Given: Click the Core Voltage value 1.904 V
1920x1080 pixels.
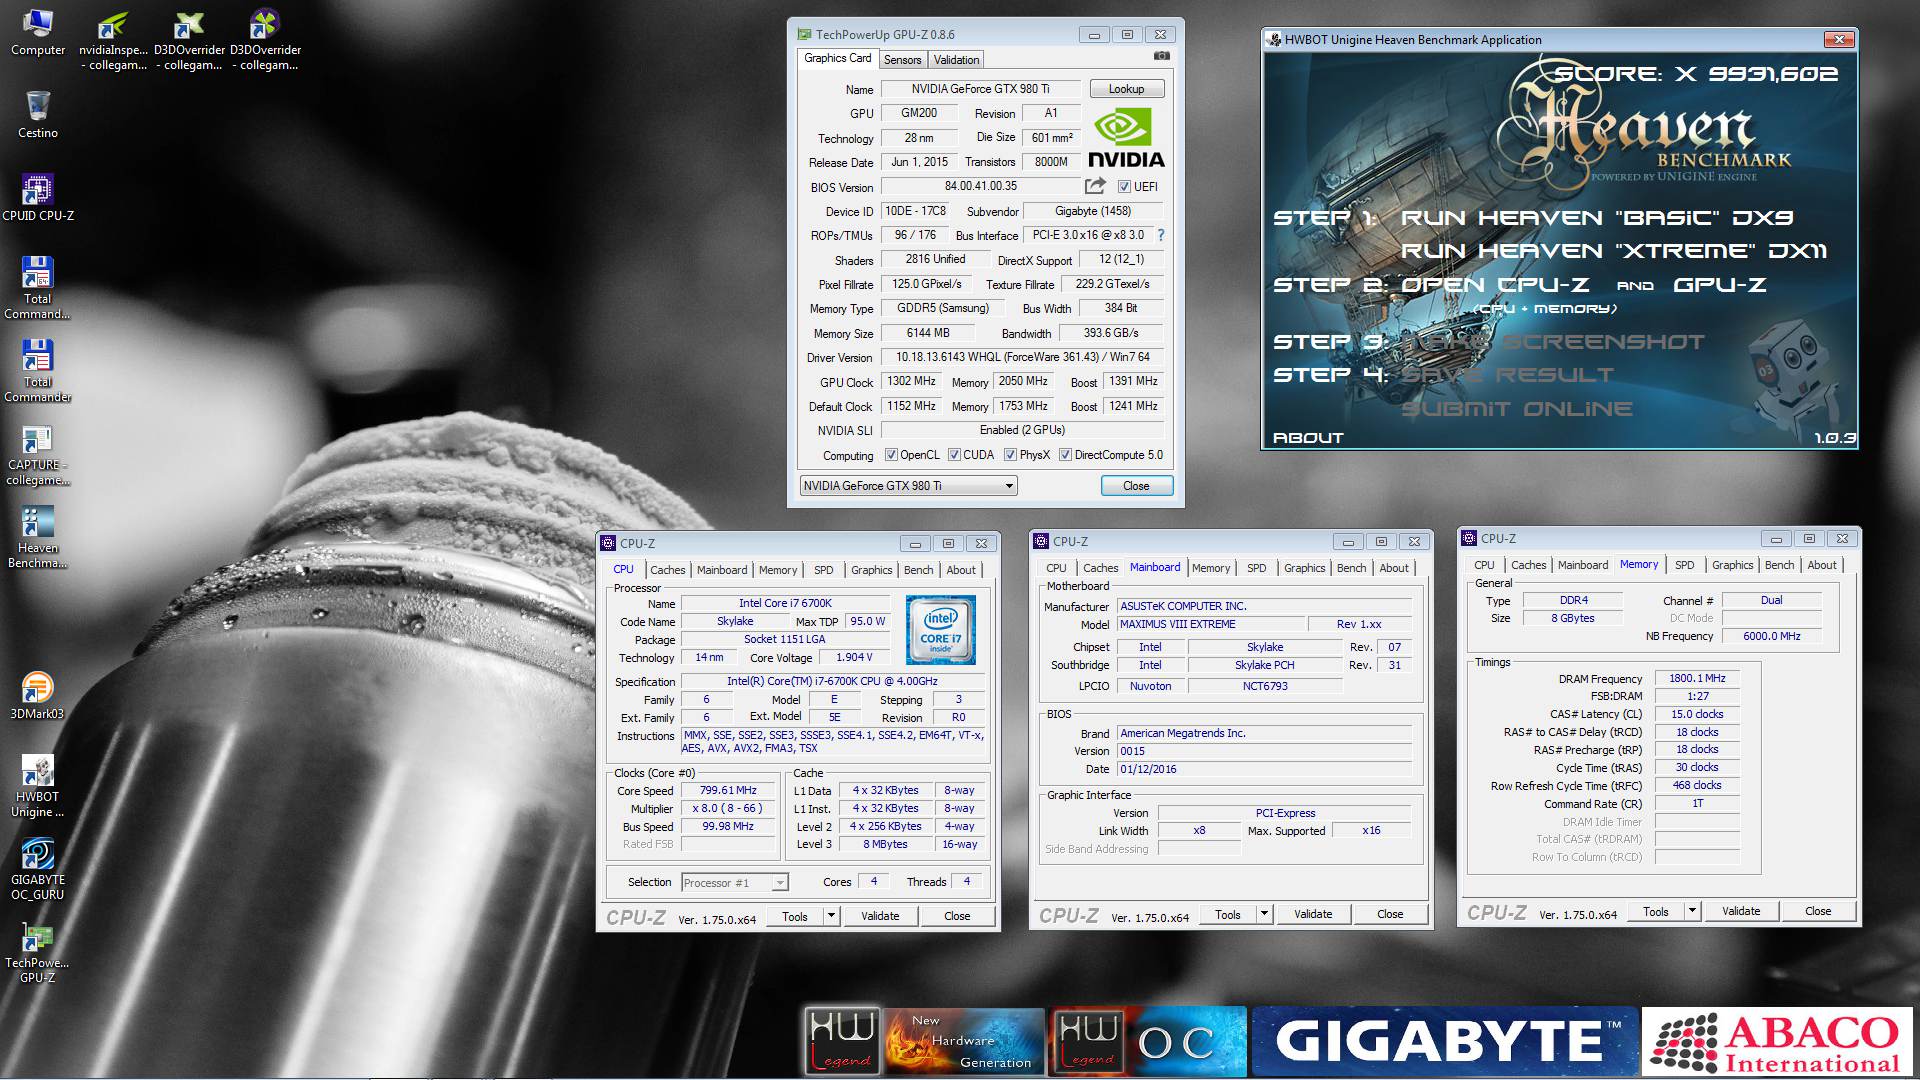Looking at the screenshot, I should pos(853,658).
